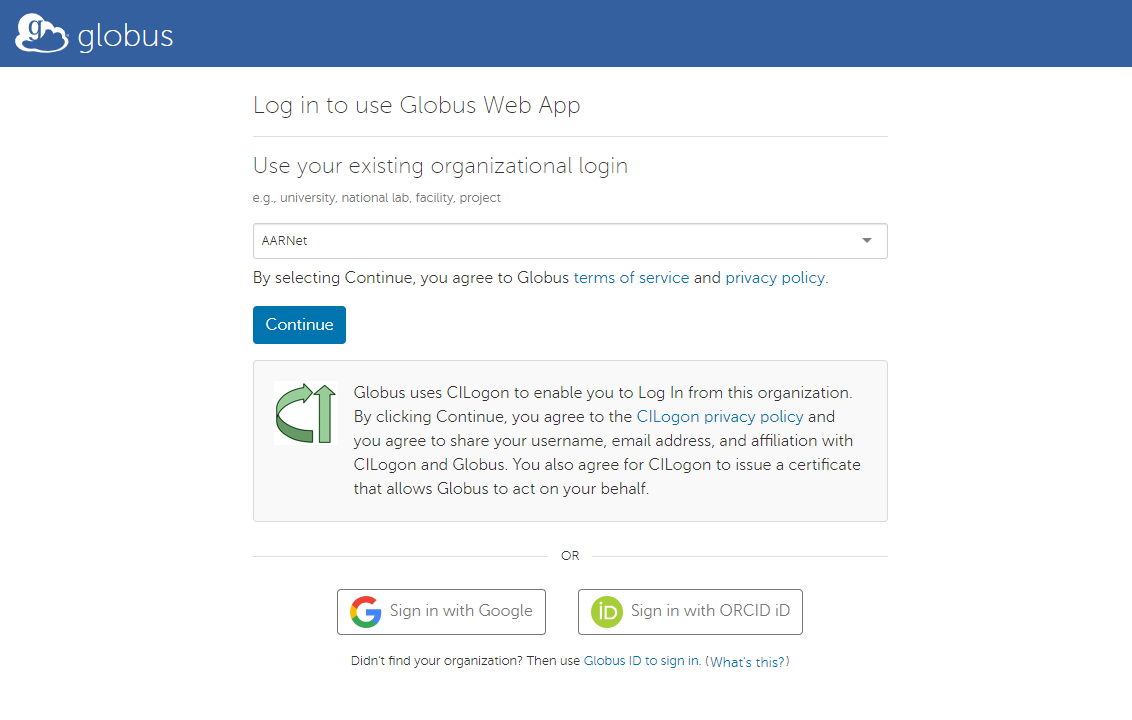Sign in with Google button

point(441,612)
